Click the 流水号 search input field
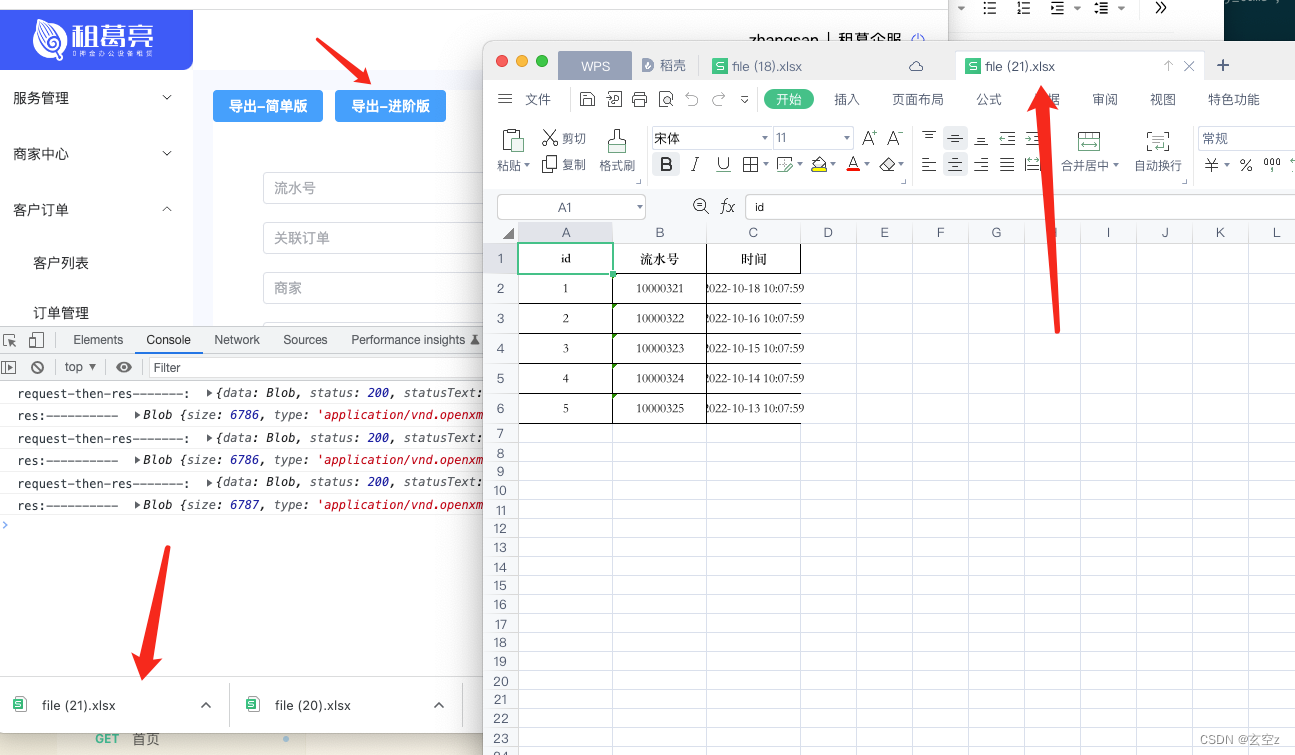 click(x=373, y=188)
